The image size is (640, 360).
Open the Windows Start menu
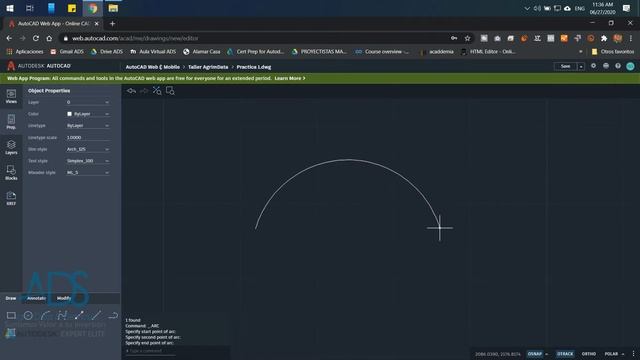click(10, 8)
